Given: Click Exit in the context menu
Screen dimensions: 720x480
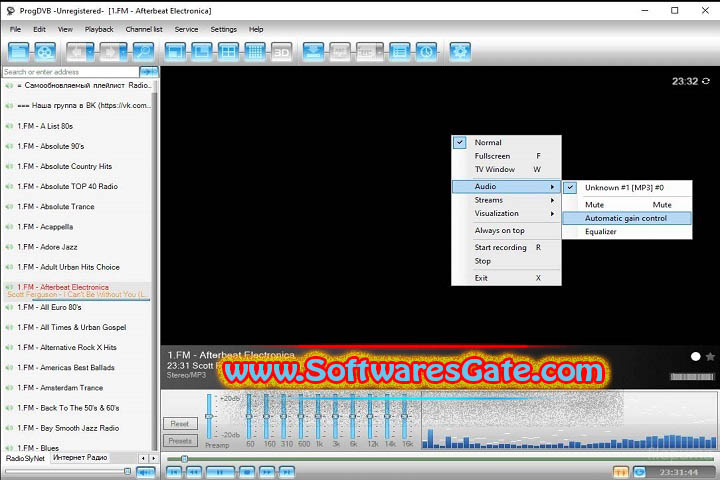Looking at the screenshot, I should click(x=506, y=278).
